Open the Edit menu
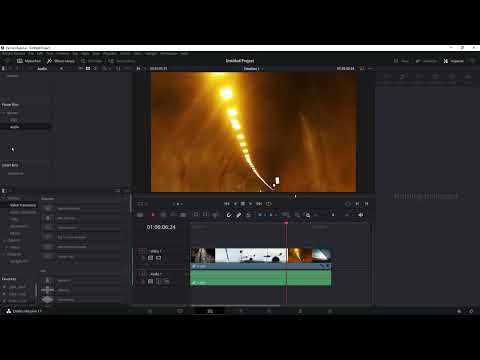This screenshot has width=480, height=360. tap(40, 54)
